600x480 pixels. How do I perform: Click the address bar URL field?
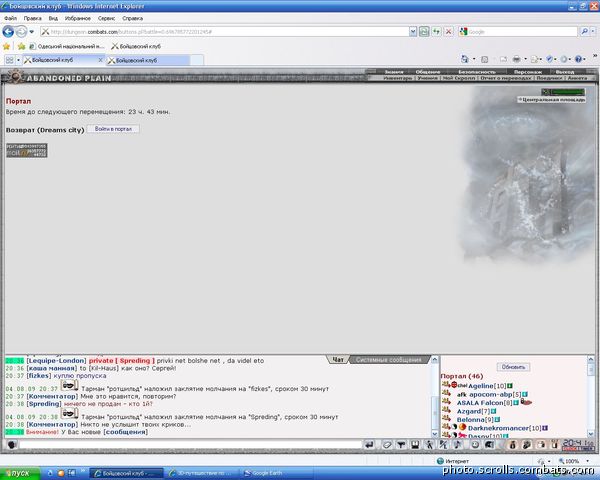coord(225,32)
